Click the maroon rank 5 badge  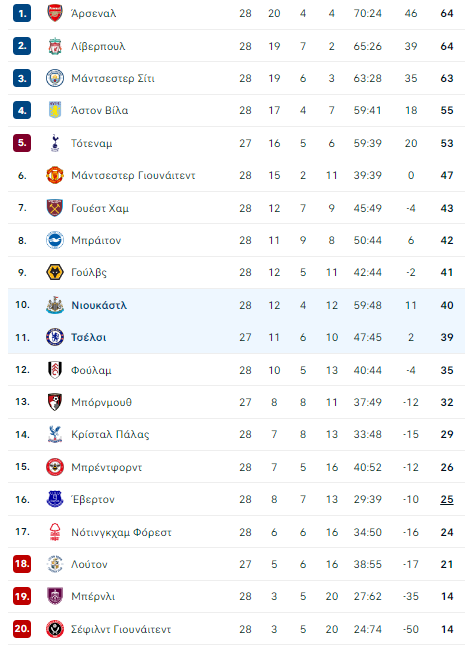(22, 143)
